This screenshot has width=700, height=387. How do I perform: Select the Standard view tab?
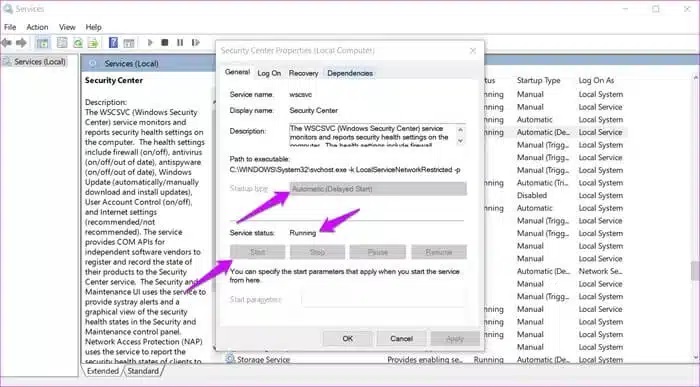[x=143, y=371]
